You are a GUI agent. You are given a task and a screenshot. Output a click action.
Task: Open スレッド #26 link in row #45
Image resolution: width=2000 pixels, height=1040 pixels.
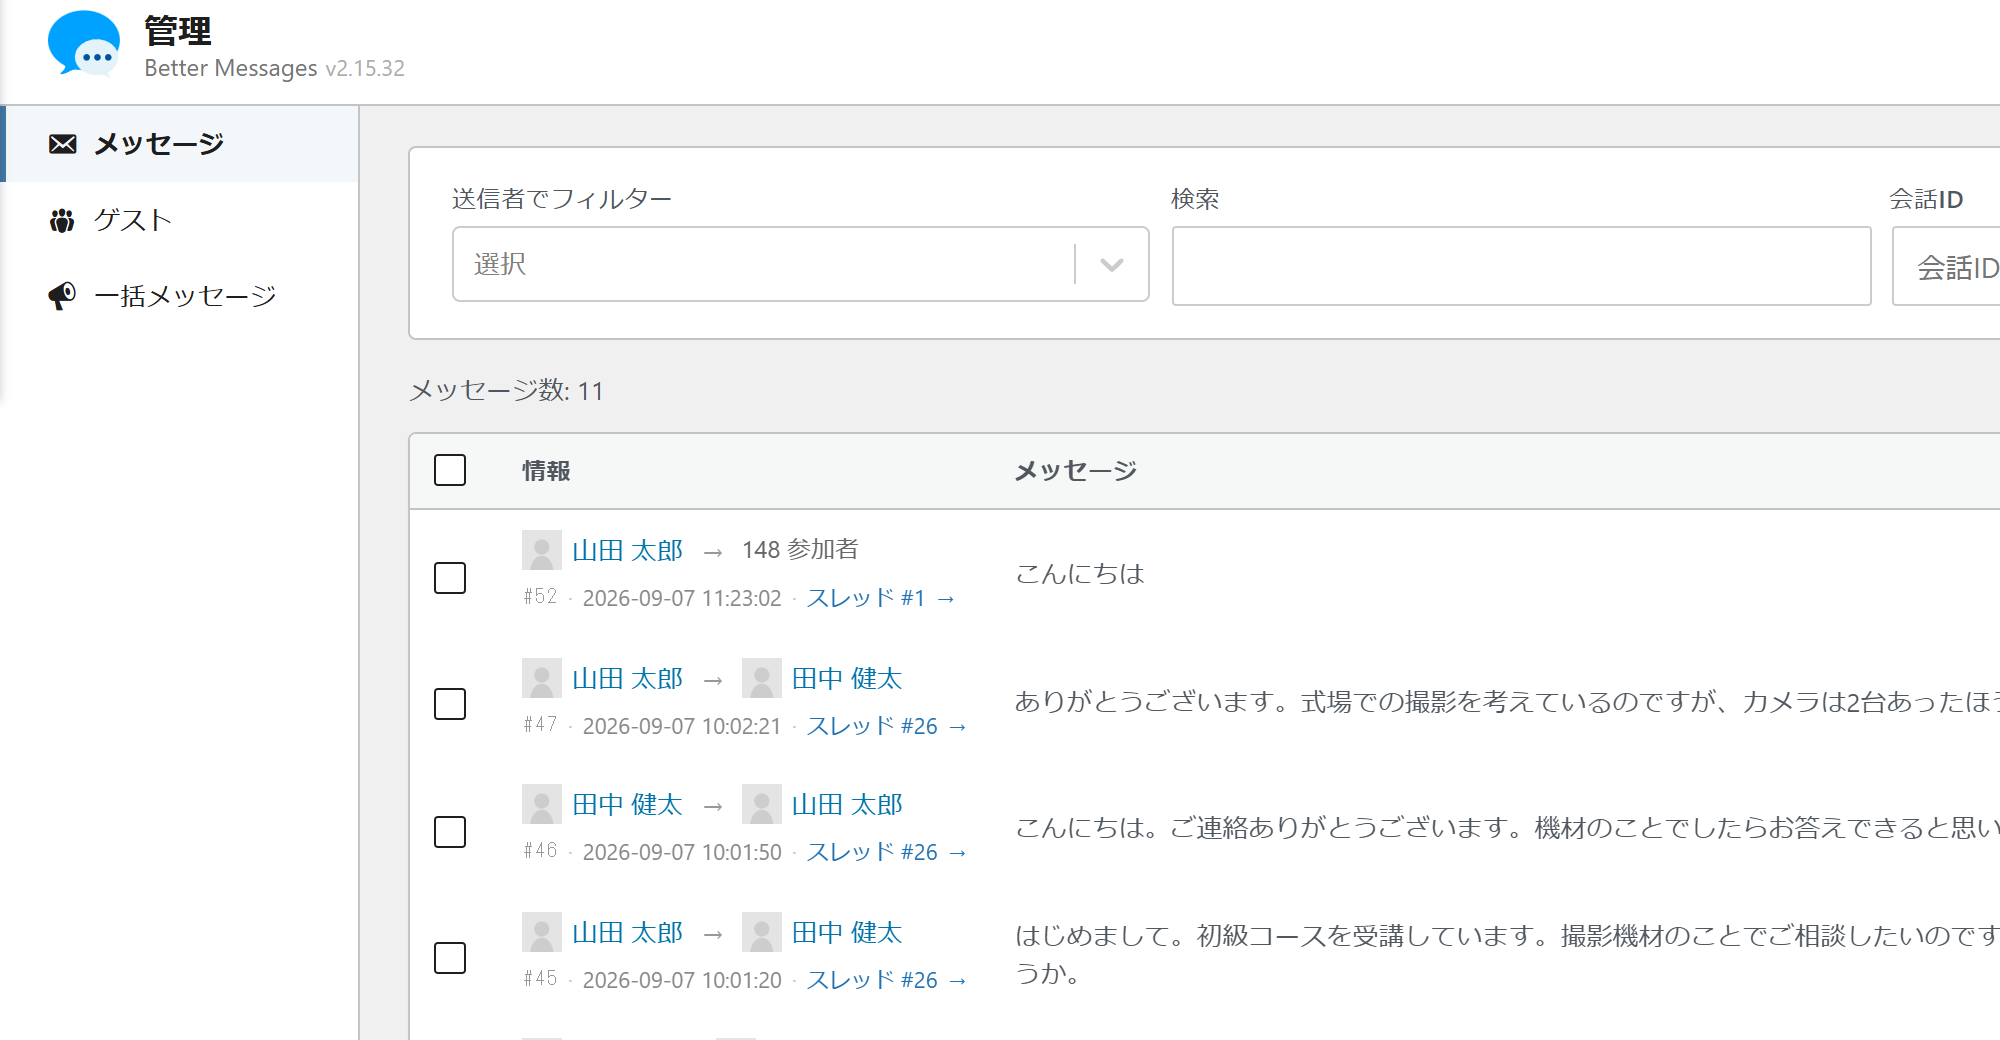click(x=887, y=980)
